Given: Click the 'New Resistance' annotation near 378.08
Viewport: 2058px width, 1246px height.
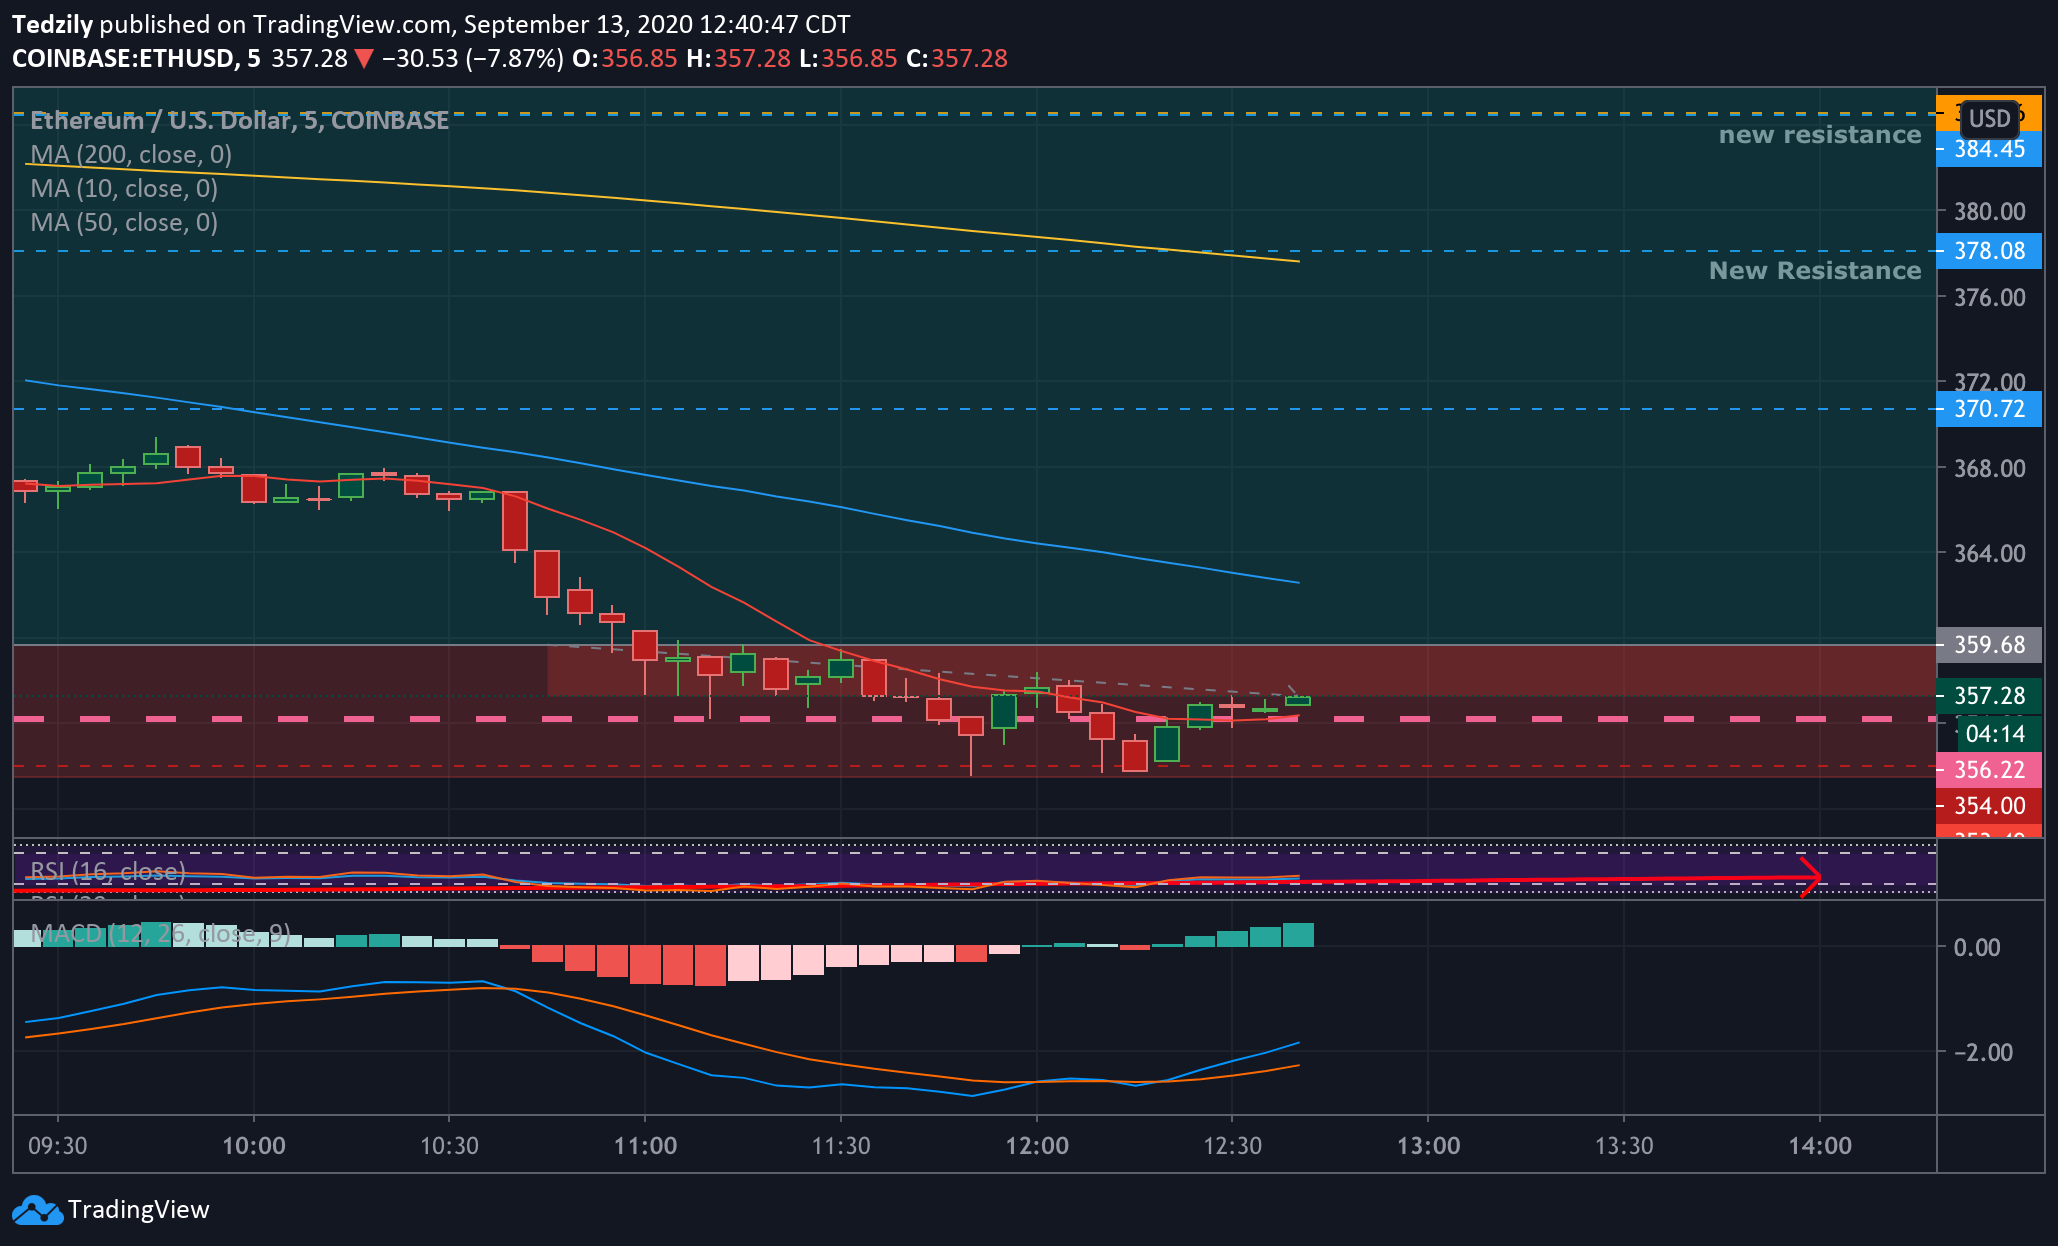Looking at the screenshot, I should click(x=1815, y=271).
